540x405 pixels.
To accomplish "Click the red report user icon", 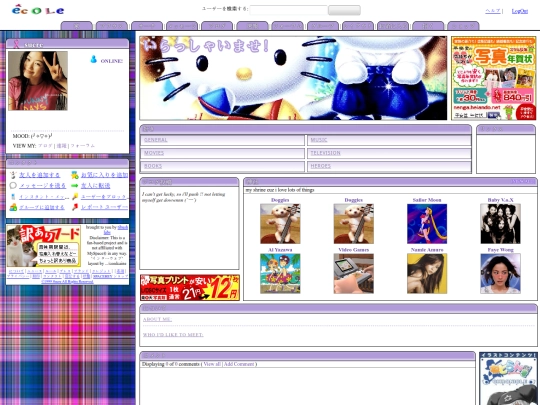I will pyautogui.click(x=75, y=207).
